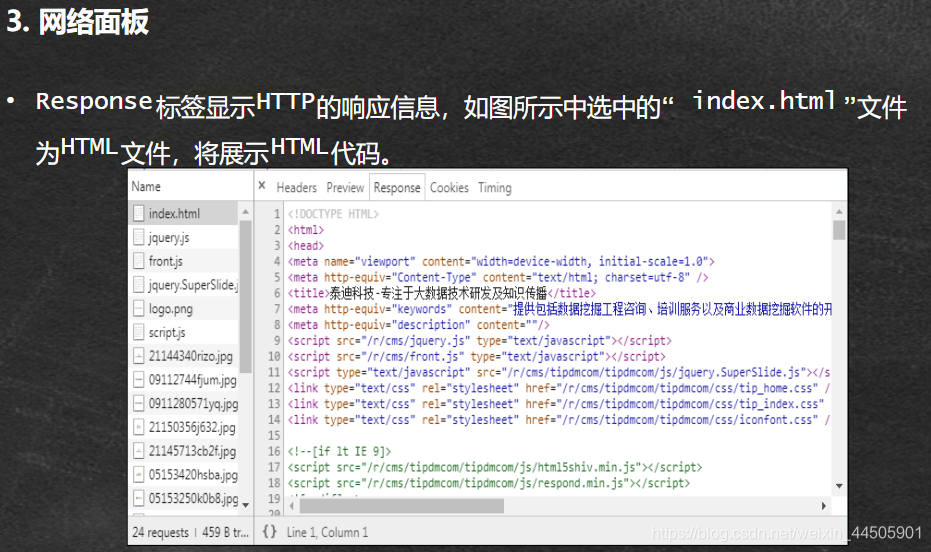
Task: Click the image icon beside 05153250k0b8.jpg
Action: 138,498
